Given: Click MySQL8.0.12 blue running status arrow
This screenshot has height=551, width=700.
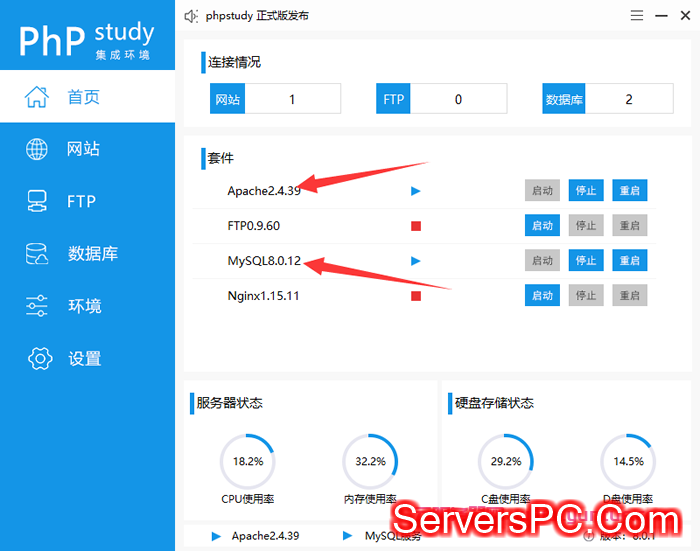Looking at the screenshot, I should click(416, 260).
